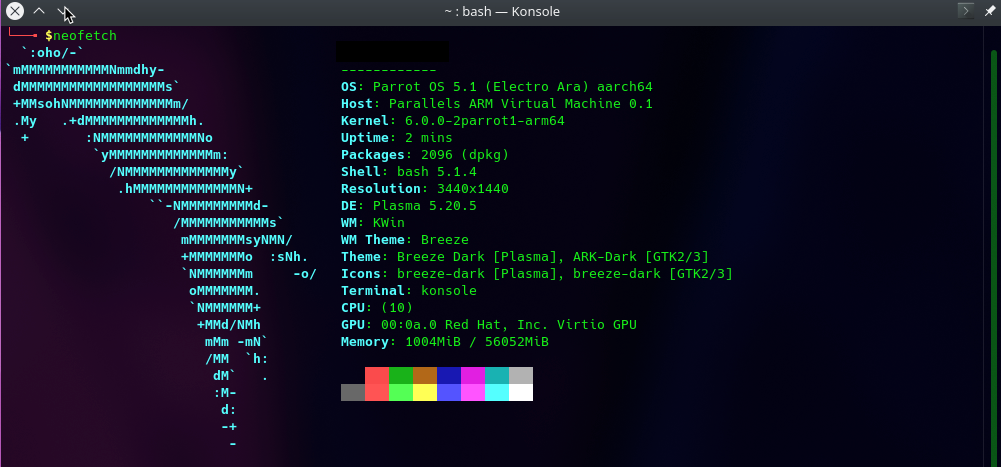Click the 'Uptime: 2 mins' line
This screenshot has width=1001, height=467.
(396, 138)
